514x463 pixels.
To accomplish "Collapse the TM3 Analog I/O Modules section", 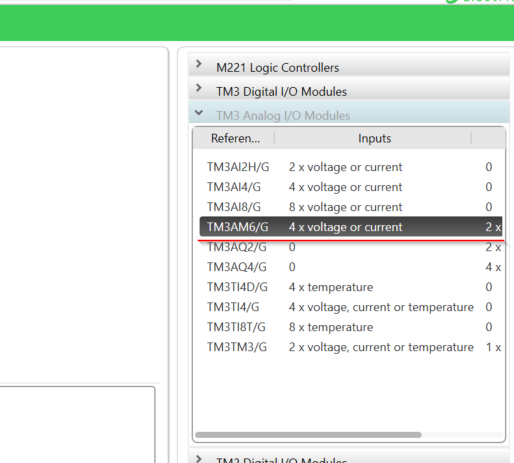I will click(x=349, y=113).
